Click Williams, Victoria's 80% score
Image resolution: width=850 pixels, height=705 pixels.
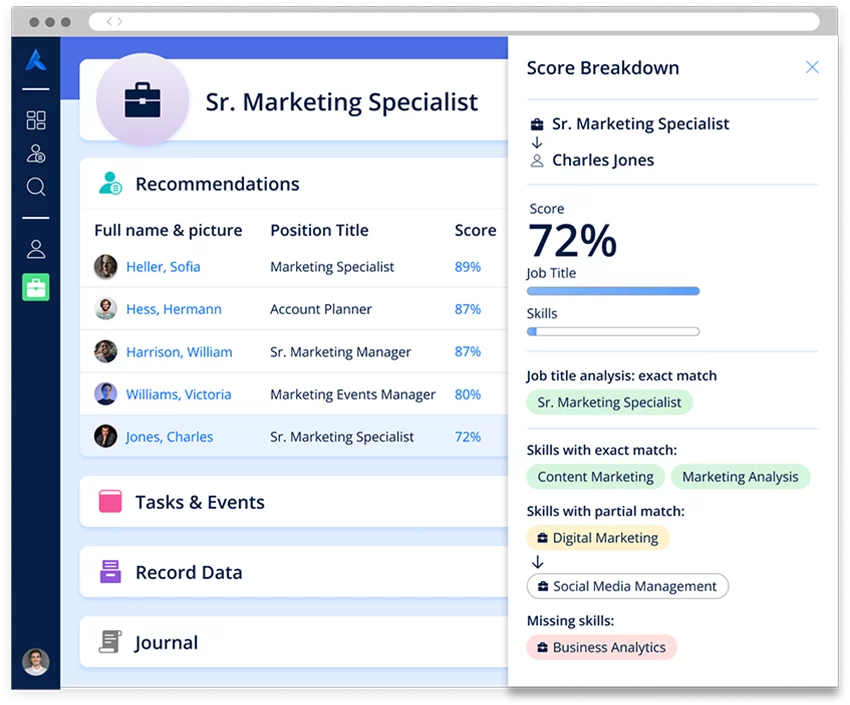click(467, 395)
